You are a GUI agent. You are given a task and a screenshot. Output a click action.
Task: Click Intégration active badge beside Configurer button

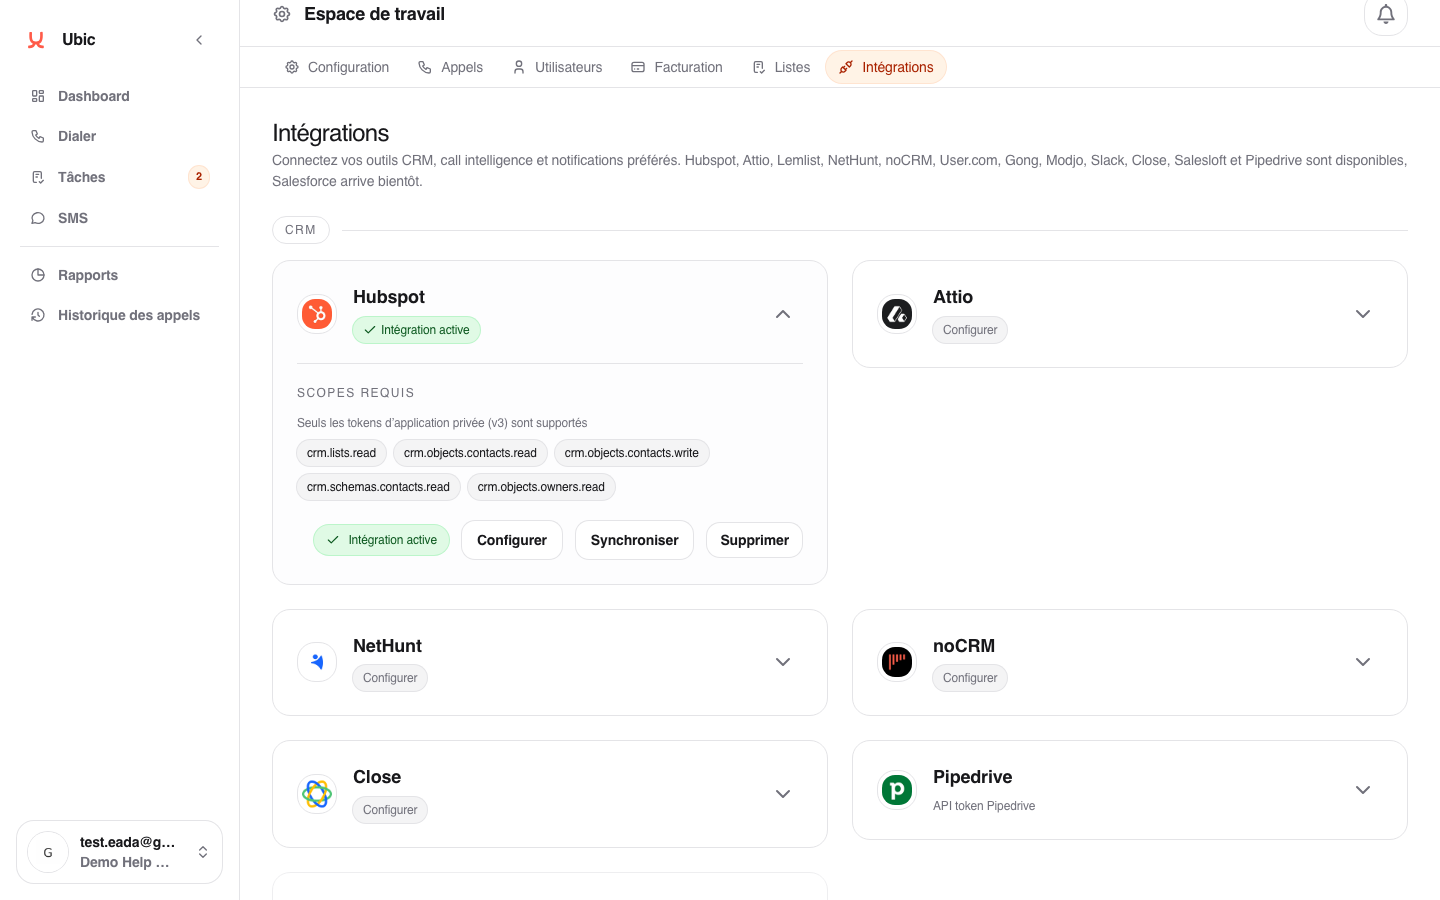(x=381, y=540)
